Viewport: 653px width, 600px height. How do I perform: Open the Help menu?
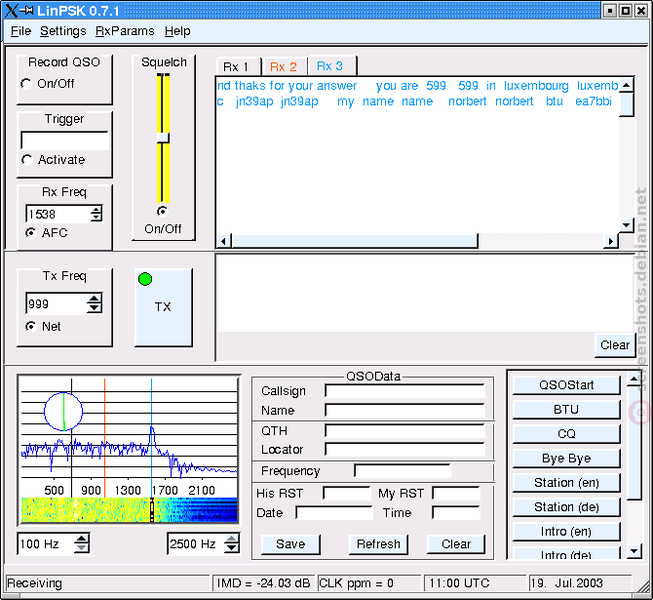point(177,31)
